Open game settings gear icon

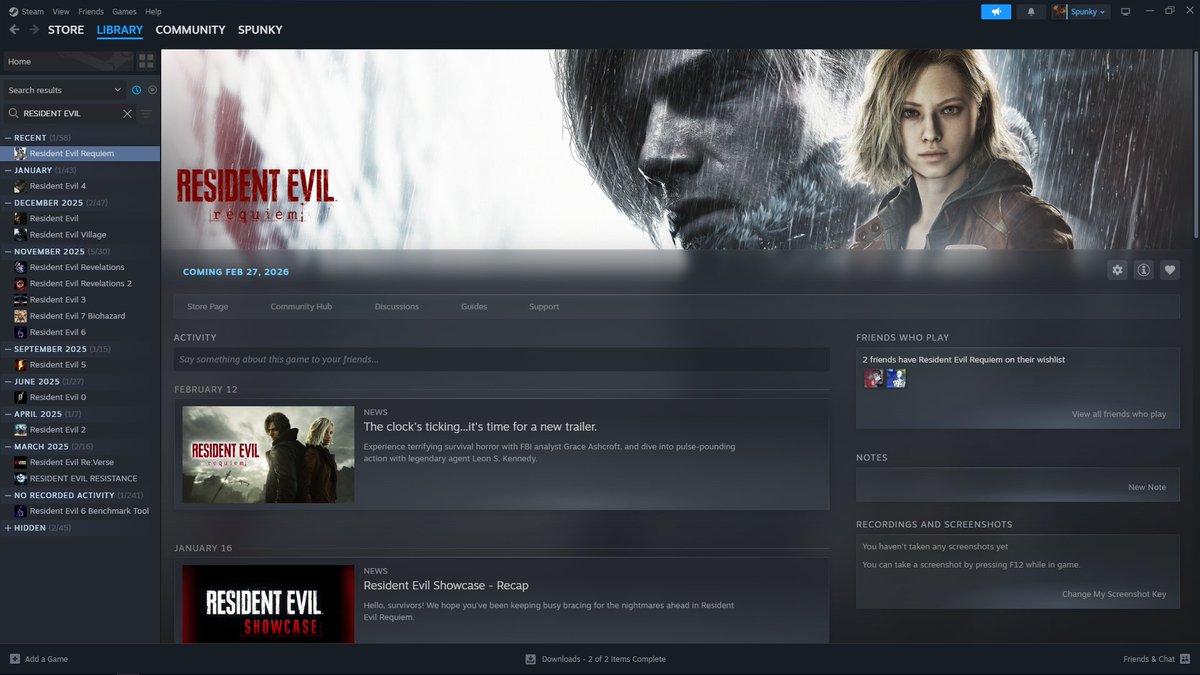(x=1118, y=270)
